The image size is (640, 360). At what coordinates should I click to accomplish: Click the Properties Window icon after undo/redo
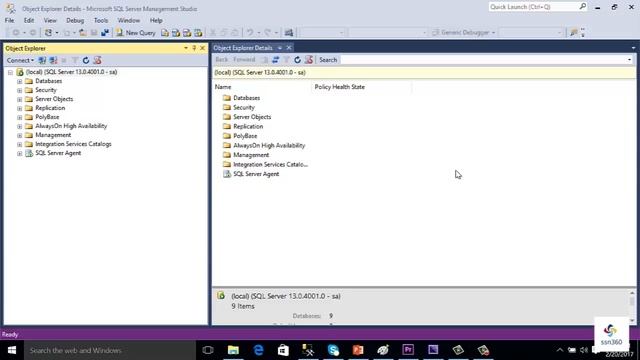289,33
